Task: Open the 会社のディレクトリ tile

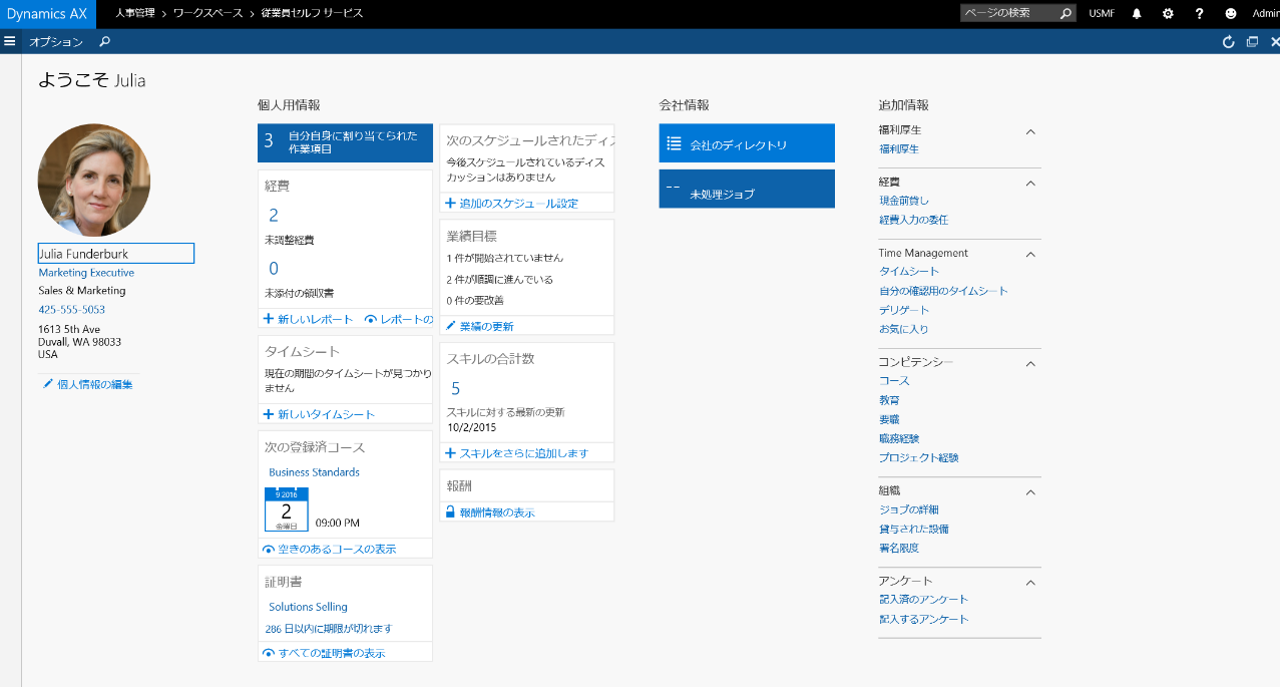Action: [x=746, y=144]
